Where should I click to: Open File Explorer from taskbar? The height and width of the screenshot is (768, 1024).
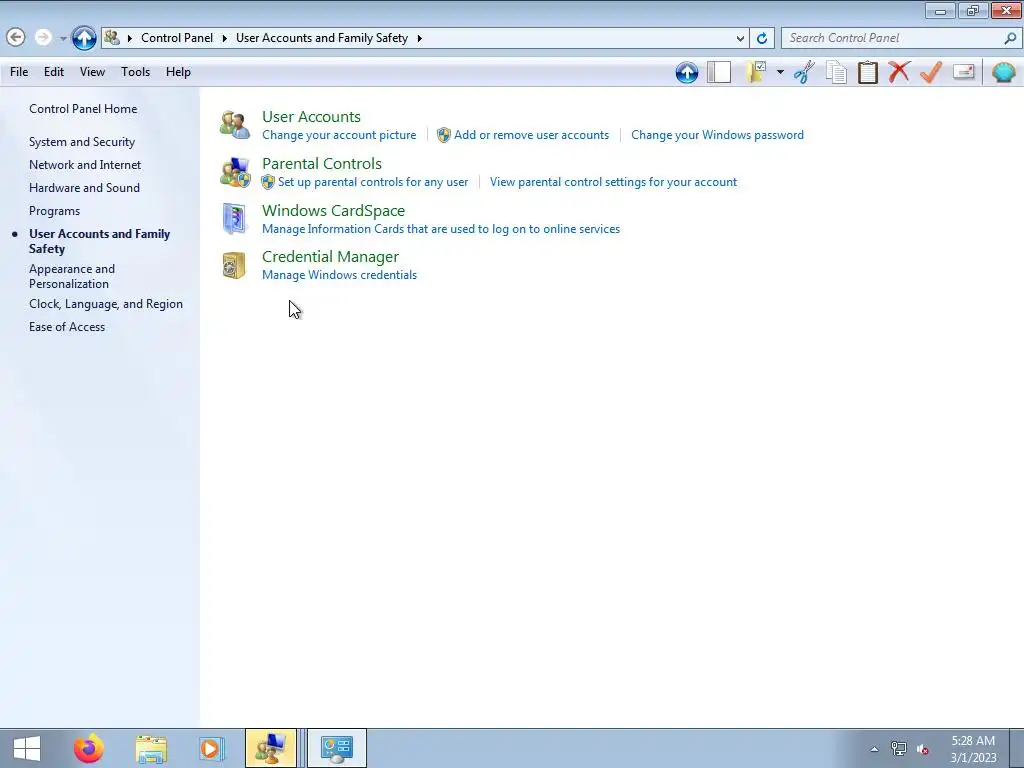tap(151, 748)
